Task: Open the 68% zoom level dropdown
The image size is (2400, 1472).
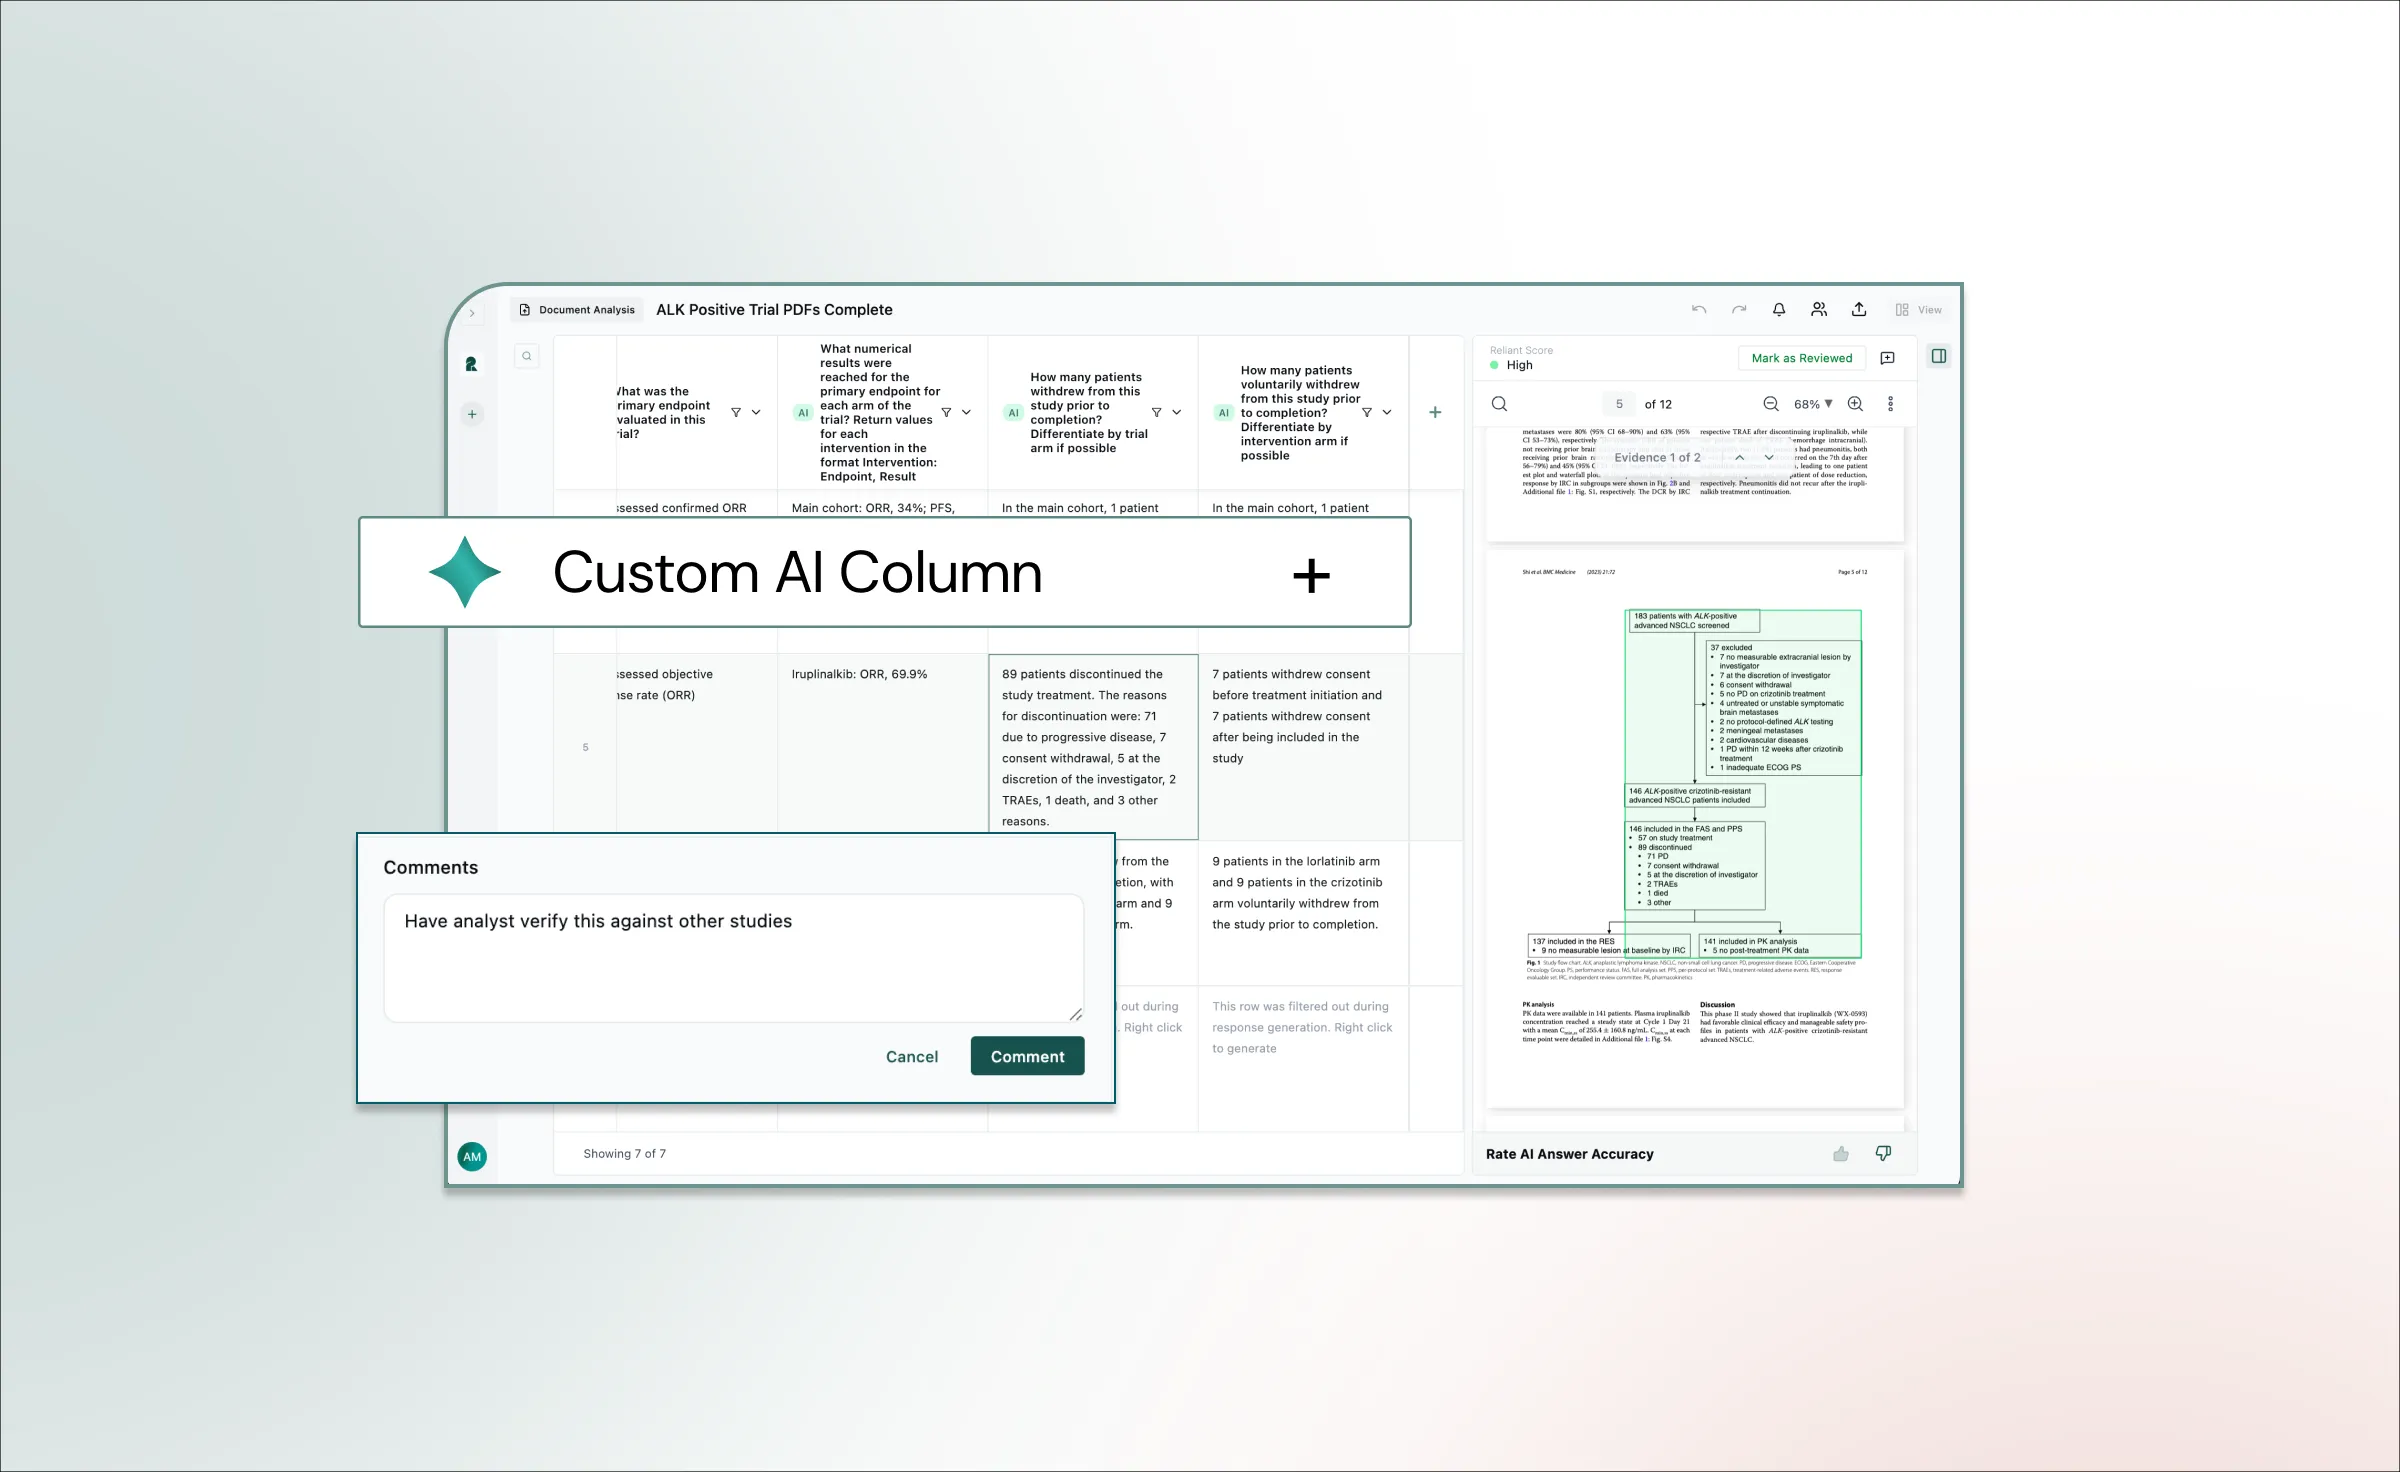Action: click(x=1813, y=404)
